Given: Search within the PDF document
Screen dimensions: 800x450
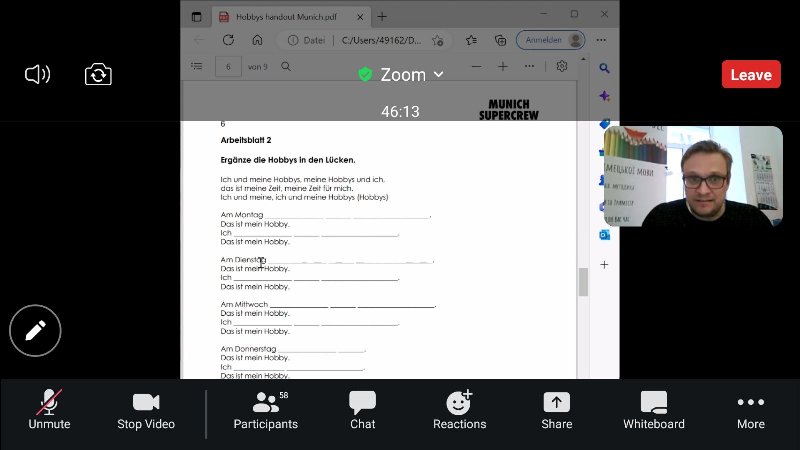Looking at the screenshot, I should coord(286,66).
